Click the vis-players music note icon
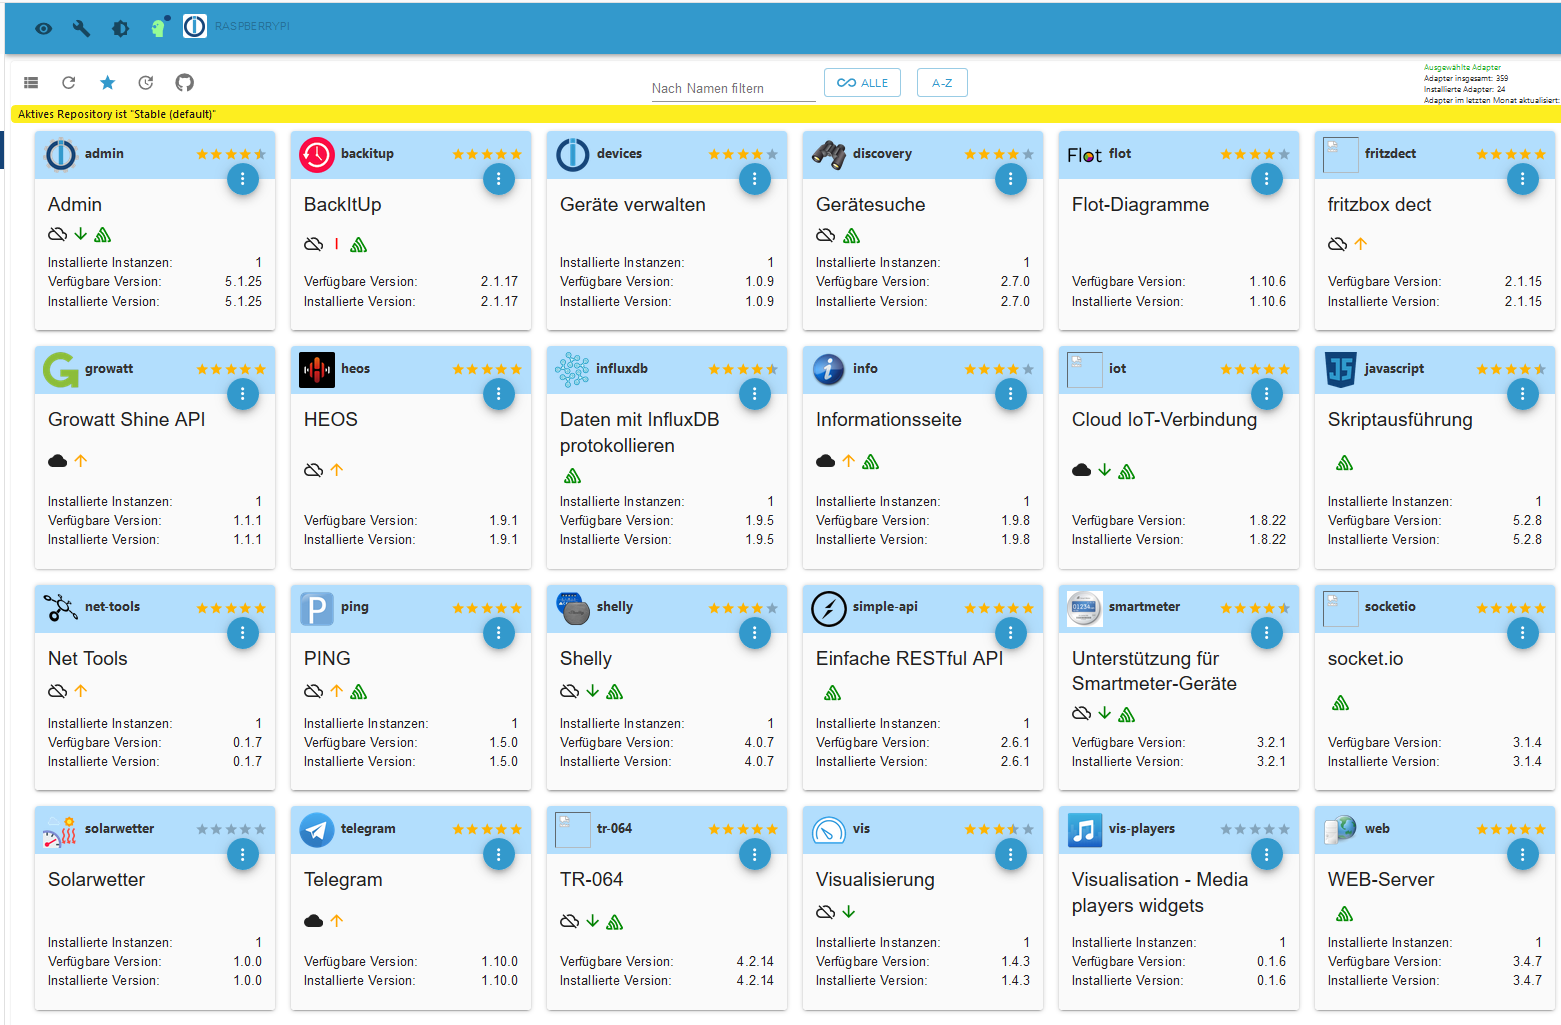The image size is (1561, 1025). (x=1085, y=830)
